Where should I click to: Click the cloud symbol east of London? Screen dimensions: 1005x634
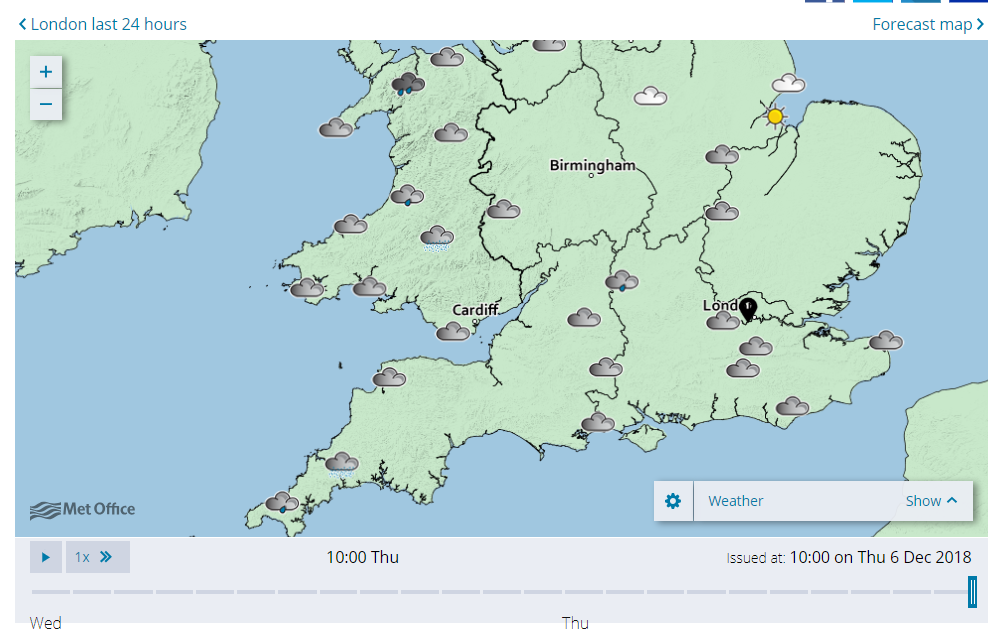[884, 340]
